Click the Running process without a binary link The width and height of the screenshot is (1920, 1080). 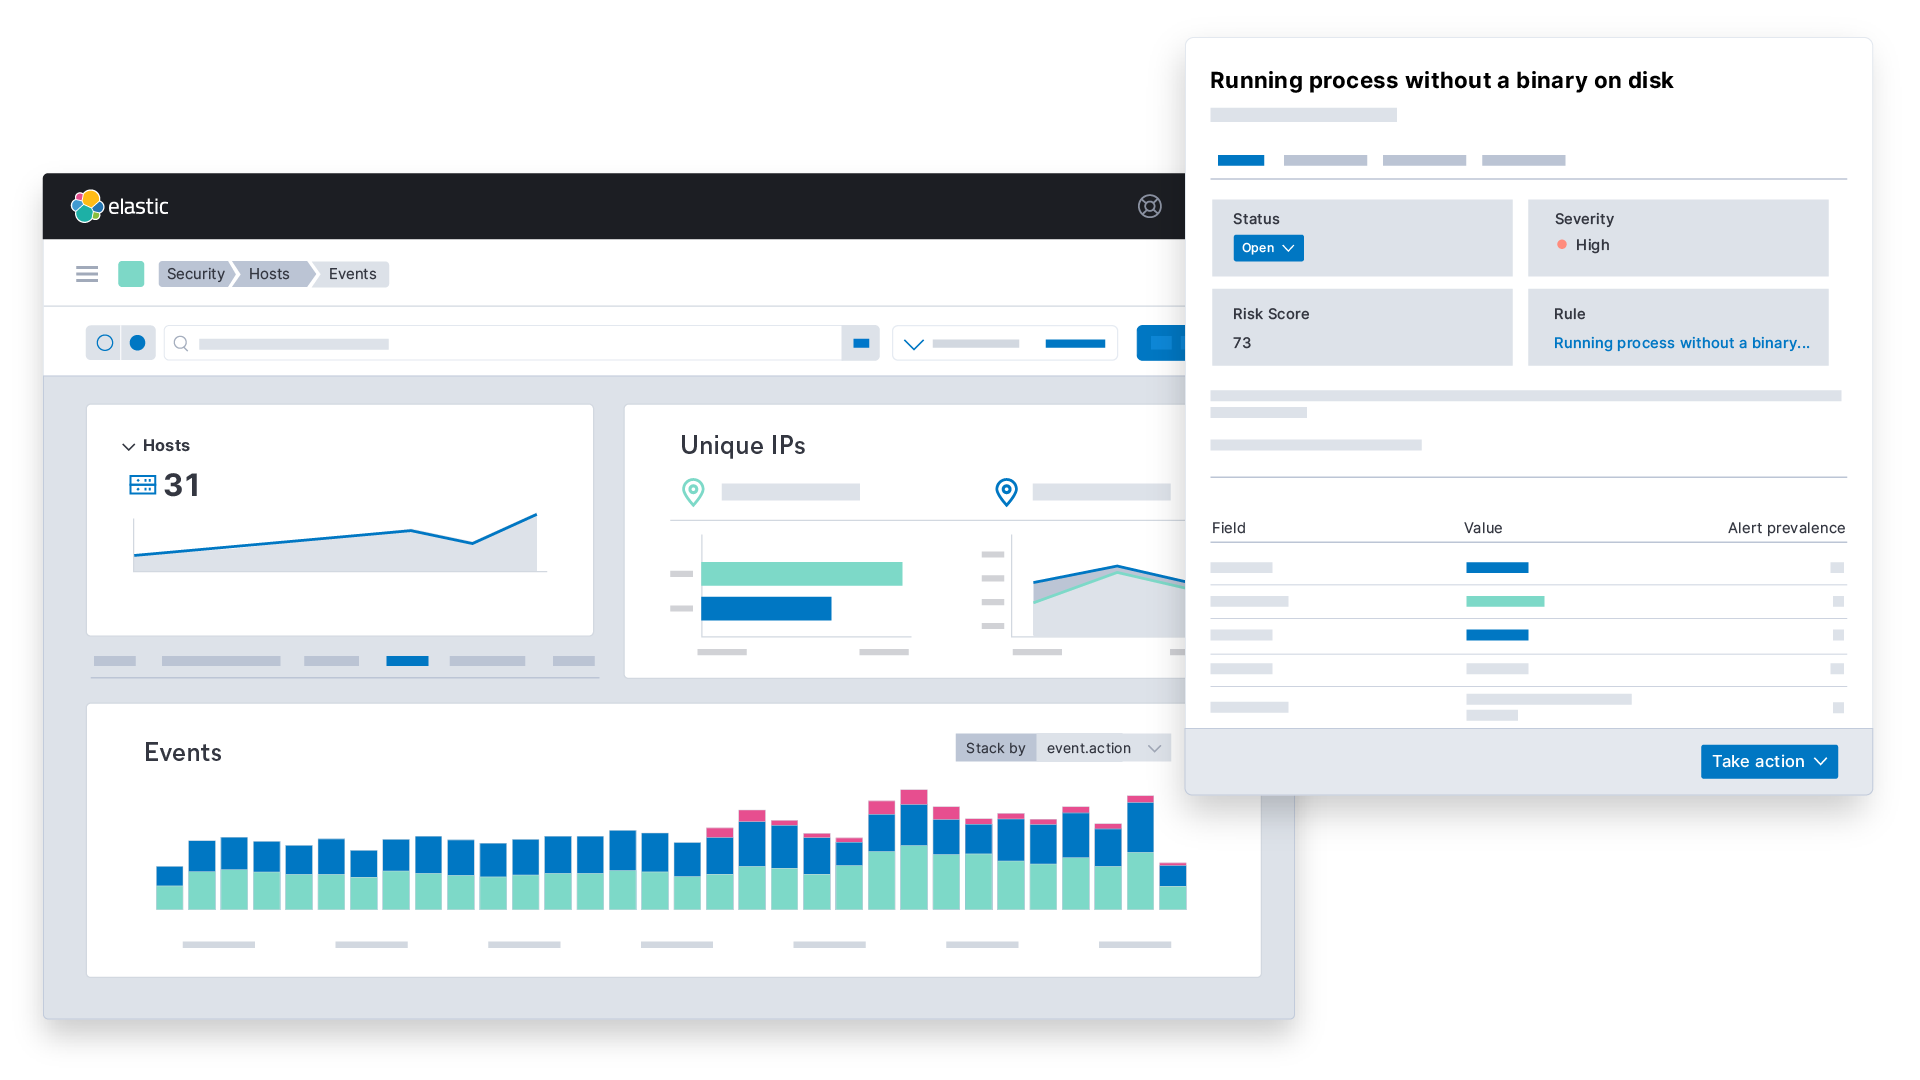[x=1681, y=343]
